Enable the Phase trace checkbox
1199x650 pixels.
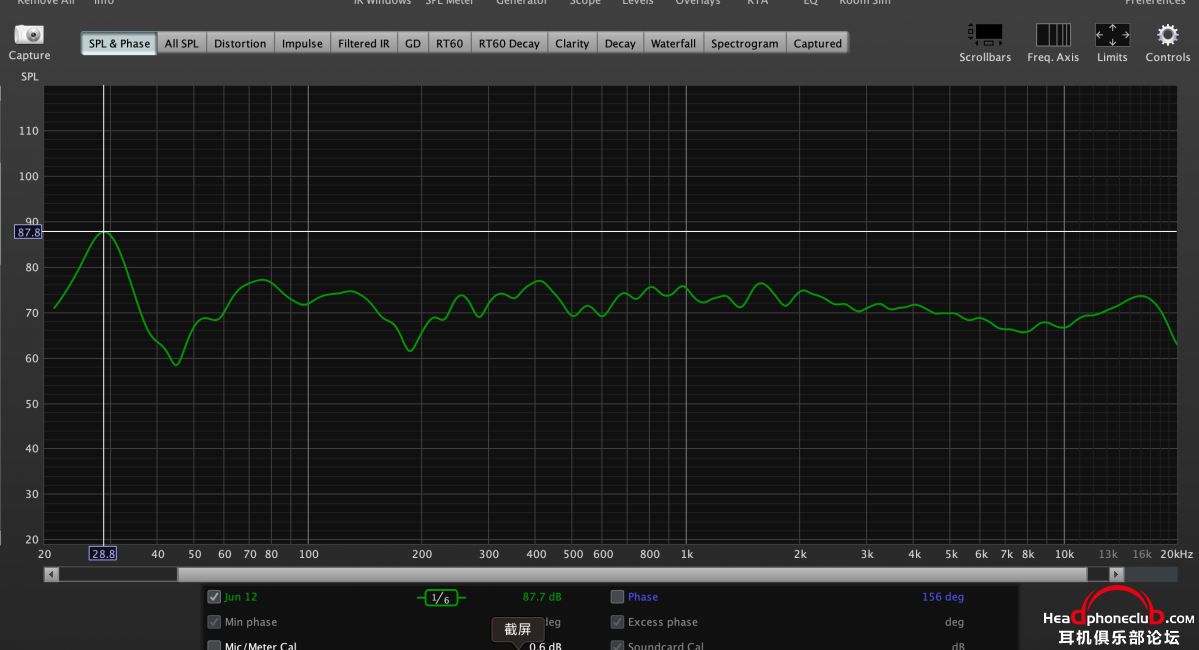(x=617, y=596)
